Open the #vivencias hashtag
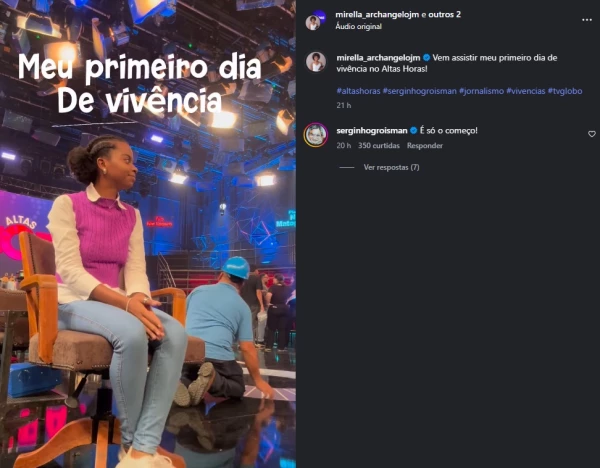Image resolution: width=600 pixels, height=468 pixels. pos(525,91)
